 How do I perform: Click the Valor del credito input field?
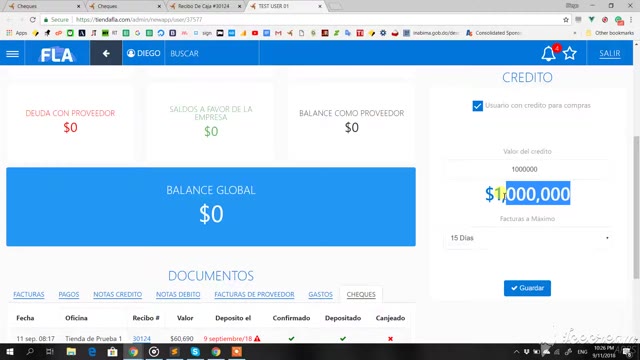click(527, 169)
